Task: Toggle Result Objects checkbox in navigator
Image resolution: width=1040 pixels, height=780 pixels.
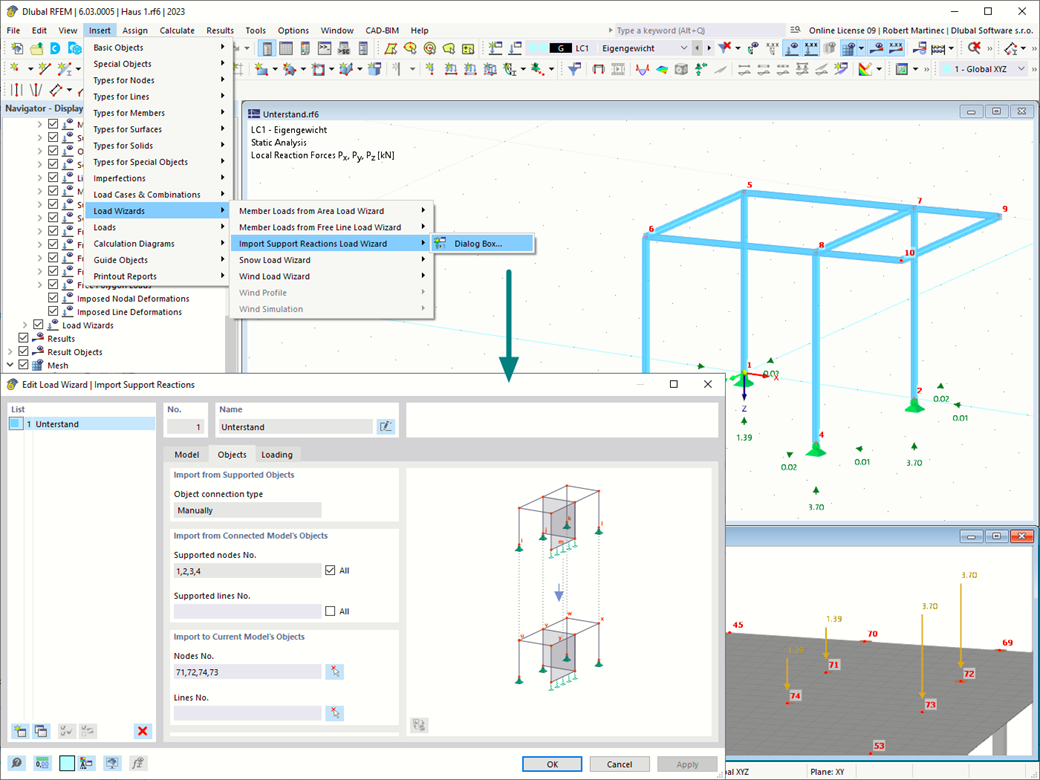Action: (24, 352)
